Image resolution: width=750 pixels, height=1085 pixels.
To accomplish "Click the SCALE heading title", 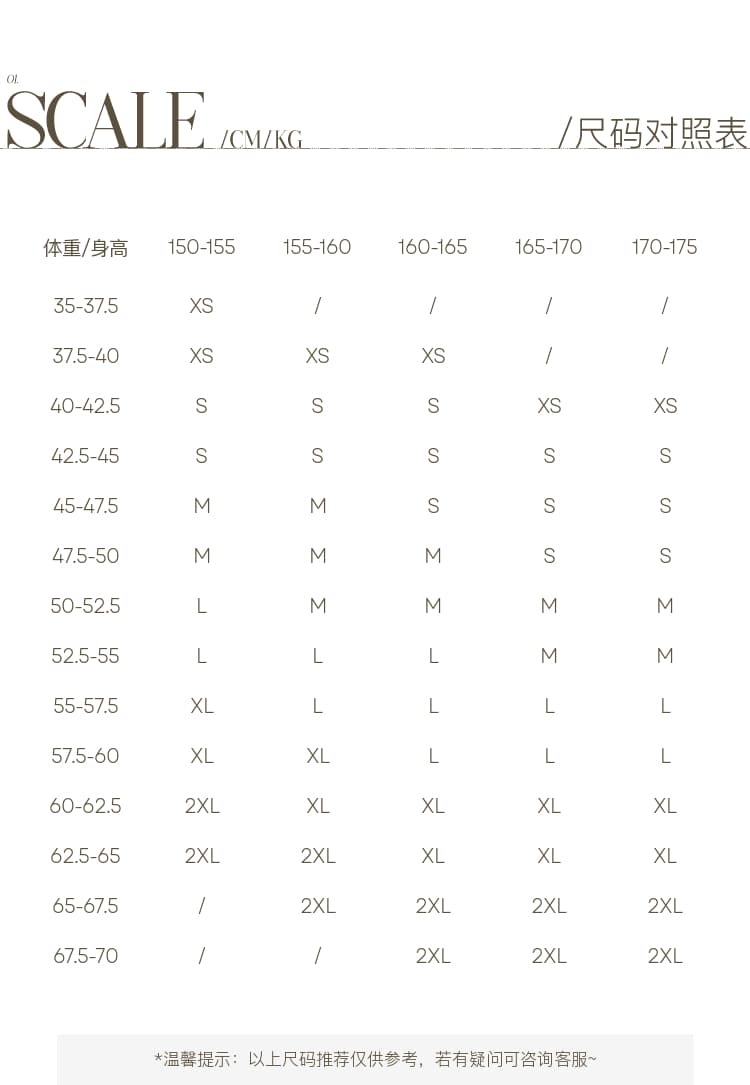I will (105, 121).
